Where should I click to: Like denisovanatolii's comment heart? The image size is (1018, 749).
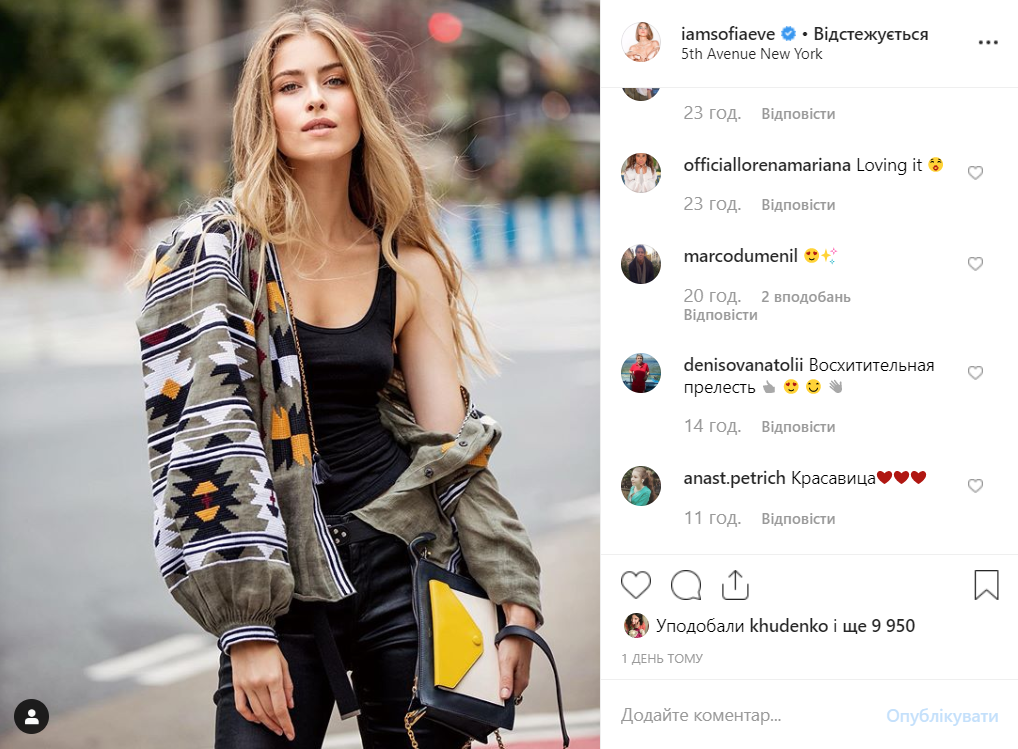pyautogui.click(x=975, y=373)
